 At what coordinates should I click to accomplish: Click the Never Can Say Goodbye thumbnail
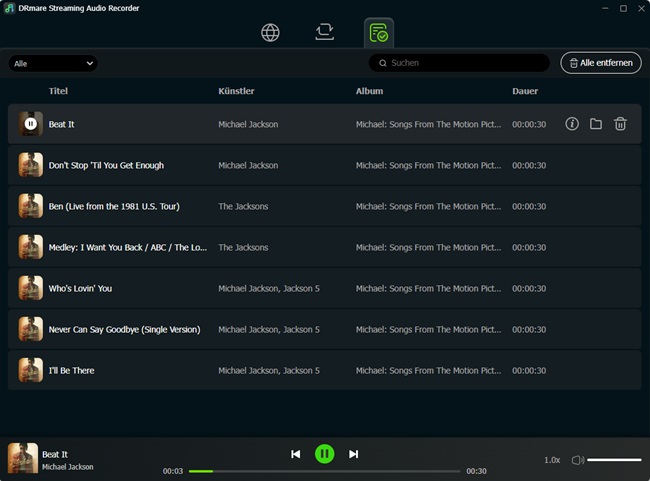point(30,329)
